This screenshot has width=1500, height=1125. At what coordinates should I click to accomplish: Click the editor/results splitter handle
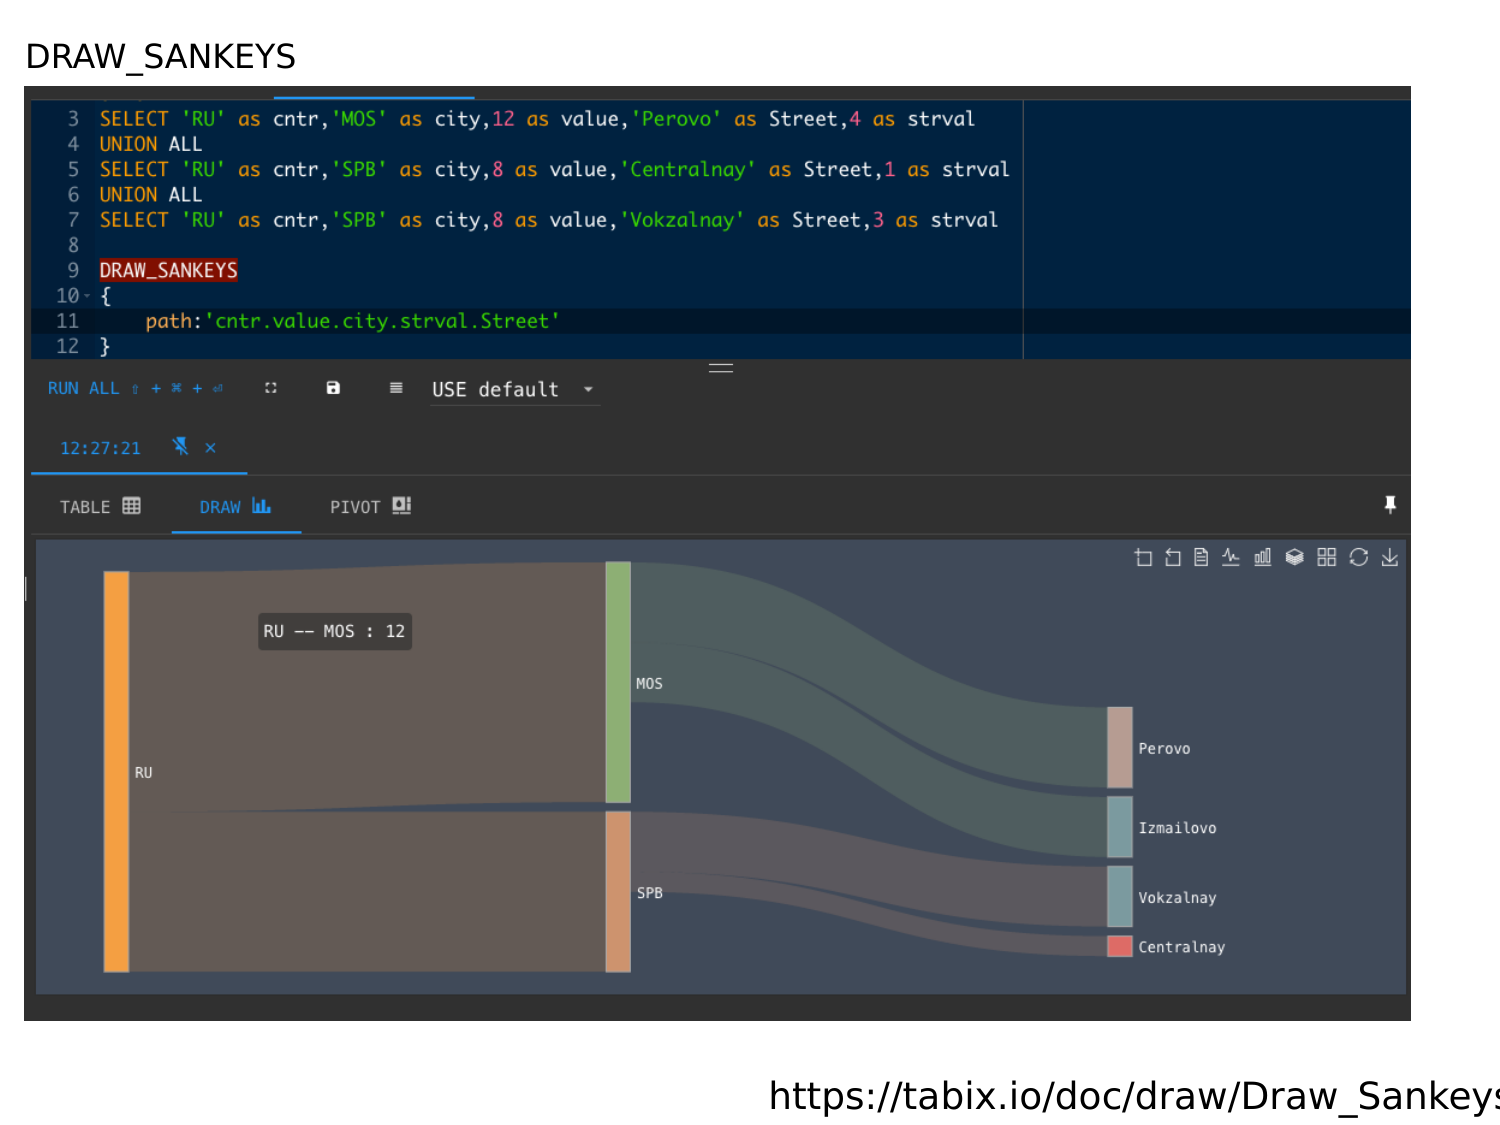coord(721,368)
